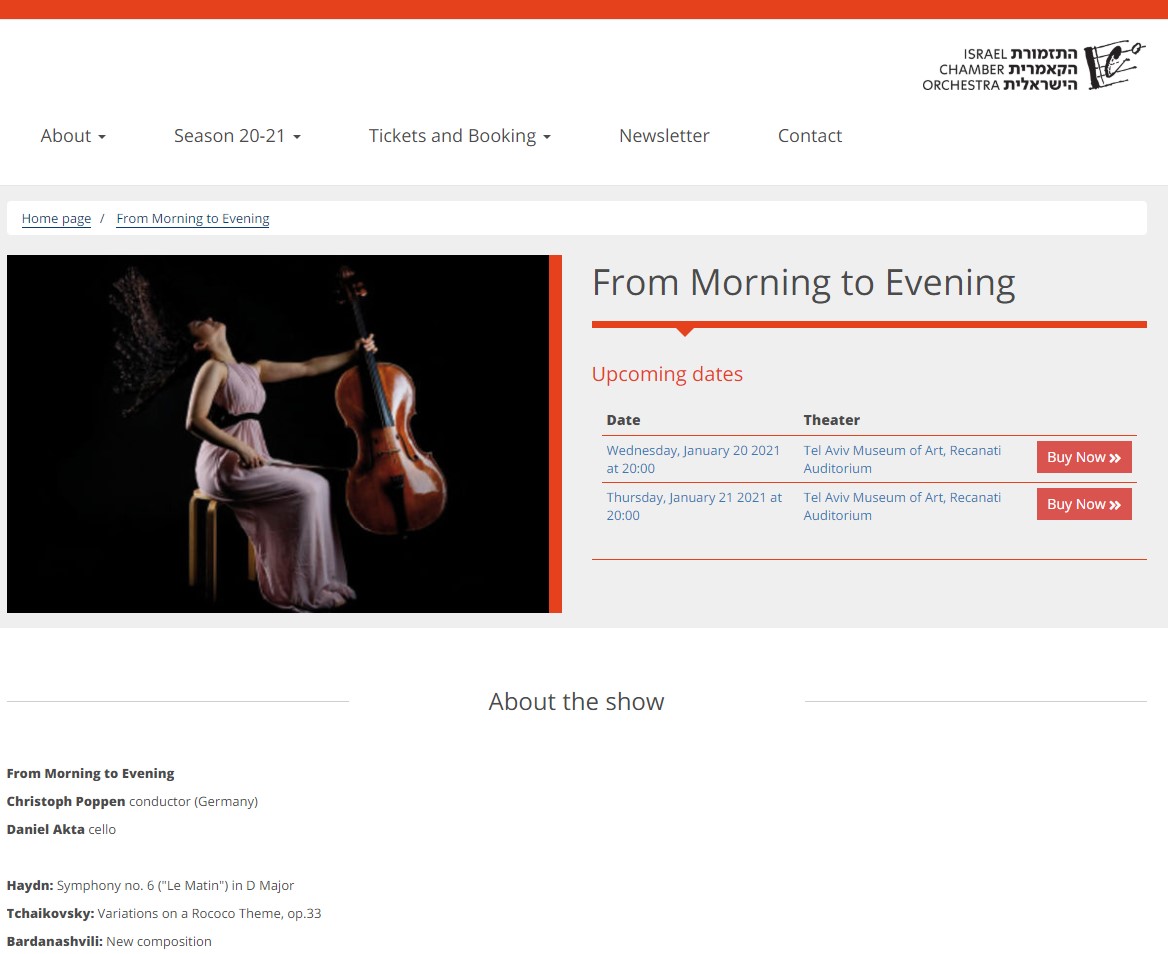Open the Tel Aviv Museum link for Thursday
Screen dimensions: 1168x954
[901, 506]
